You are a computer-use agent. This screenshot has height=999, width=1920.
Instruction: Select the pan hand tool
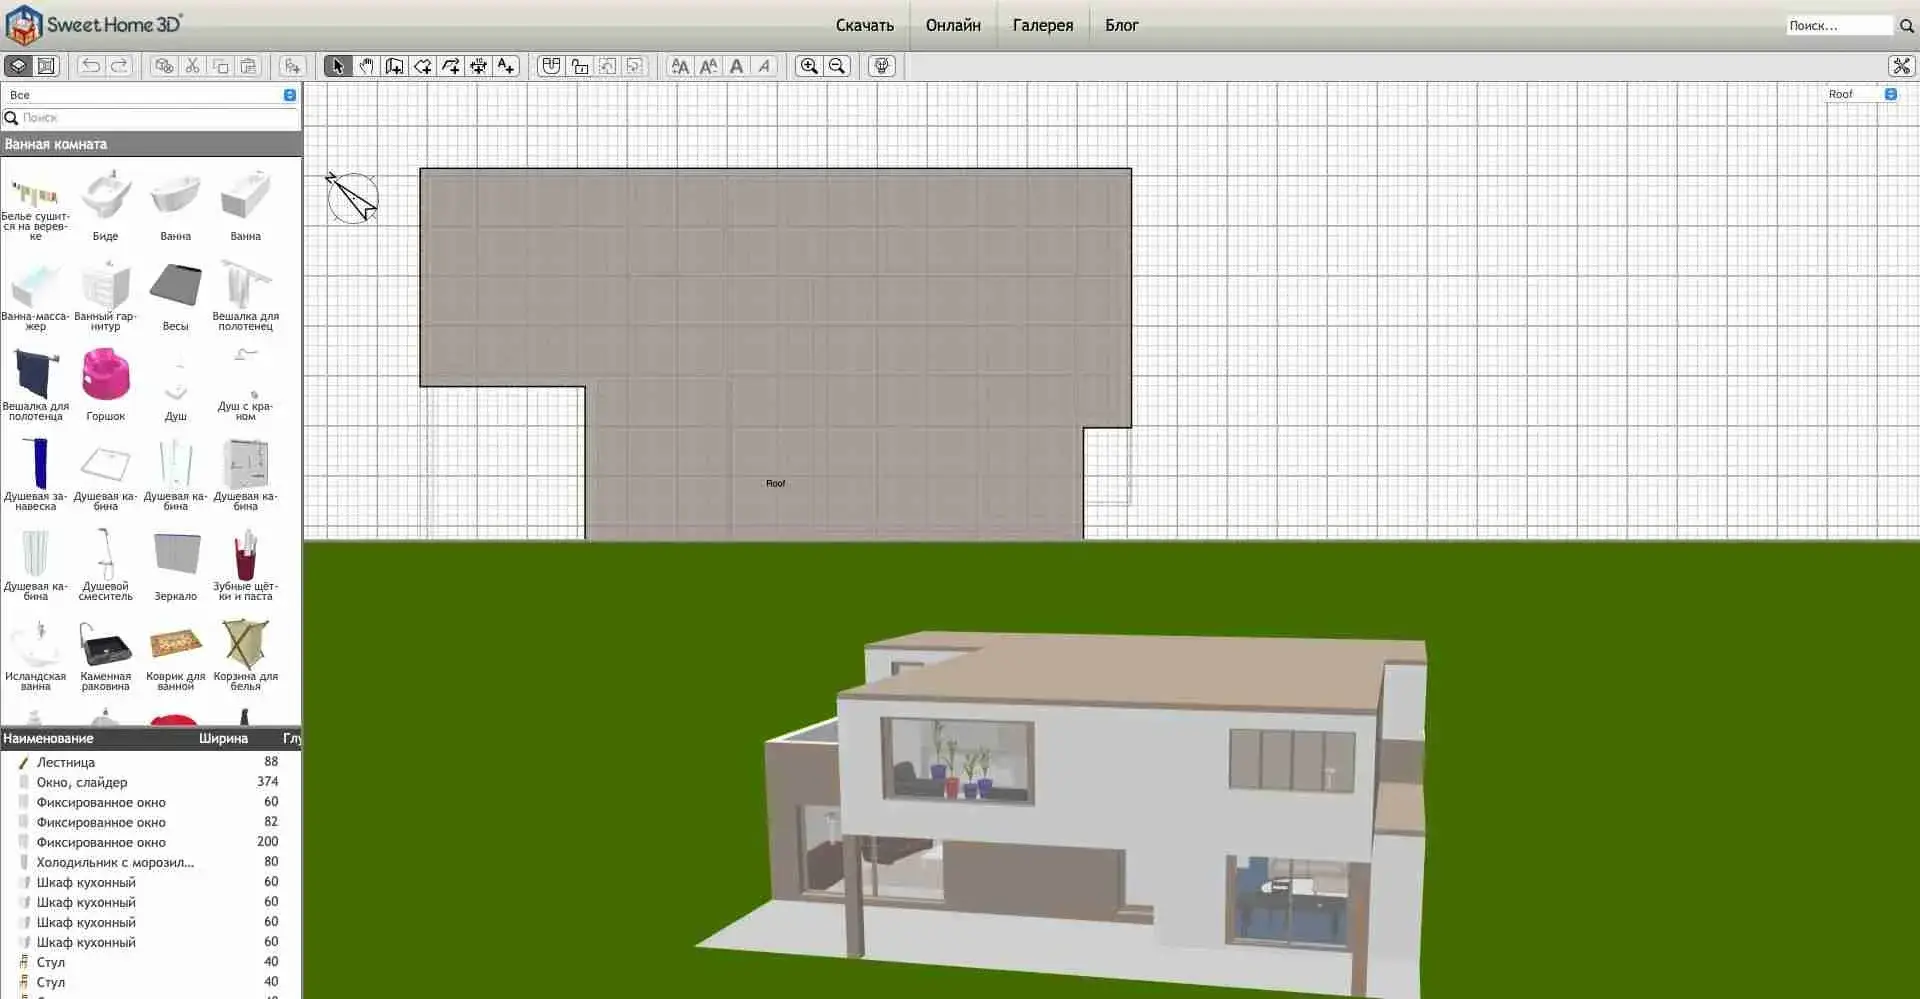point(366,66)
